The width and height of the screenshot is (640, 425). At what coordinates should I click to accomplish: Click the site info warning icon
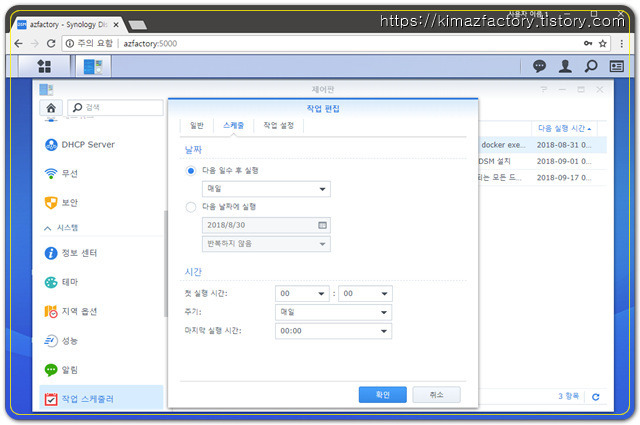(70, 43)
